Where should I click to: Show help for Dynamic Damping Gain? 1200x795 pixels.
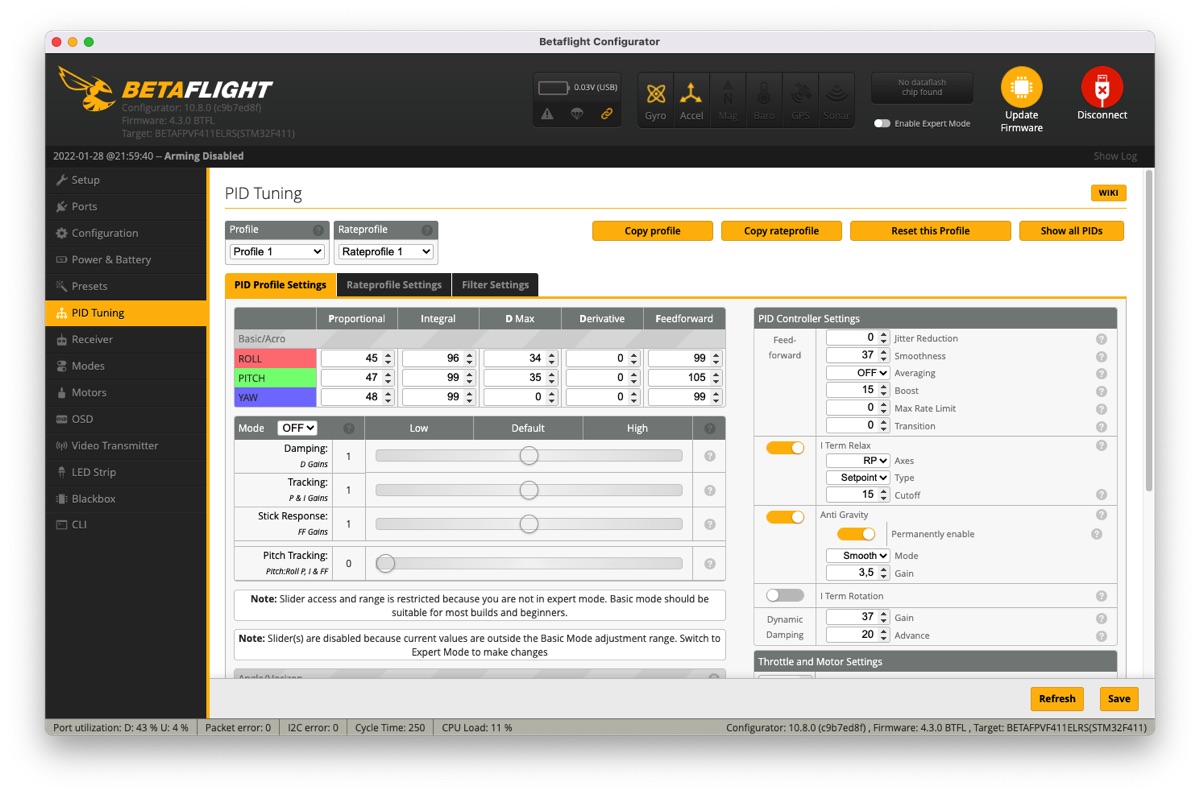click(x=1101, y=618)
